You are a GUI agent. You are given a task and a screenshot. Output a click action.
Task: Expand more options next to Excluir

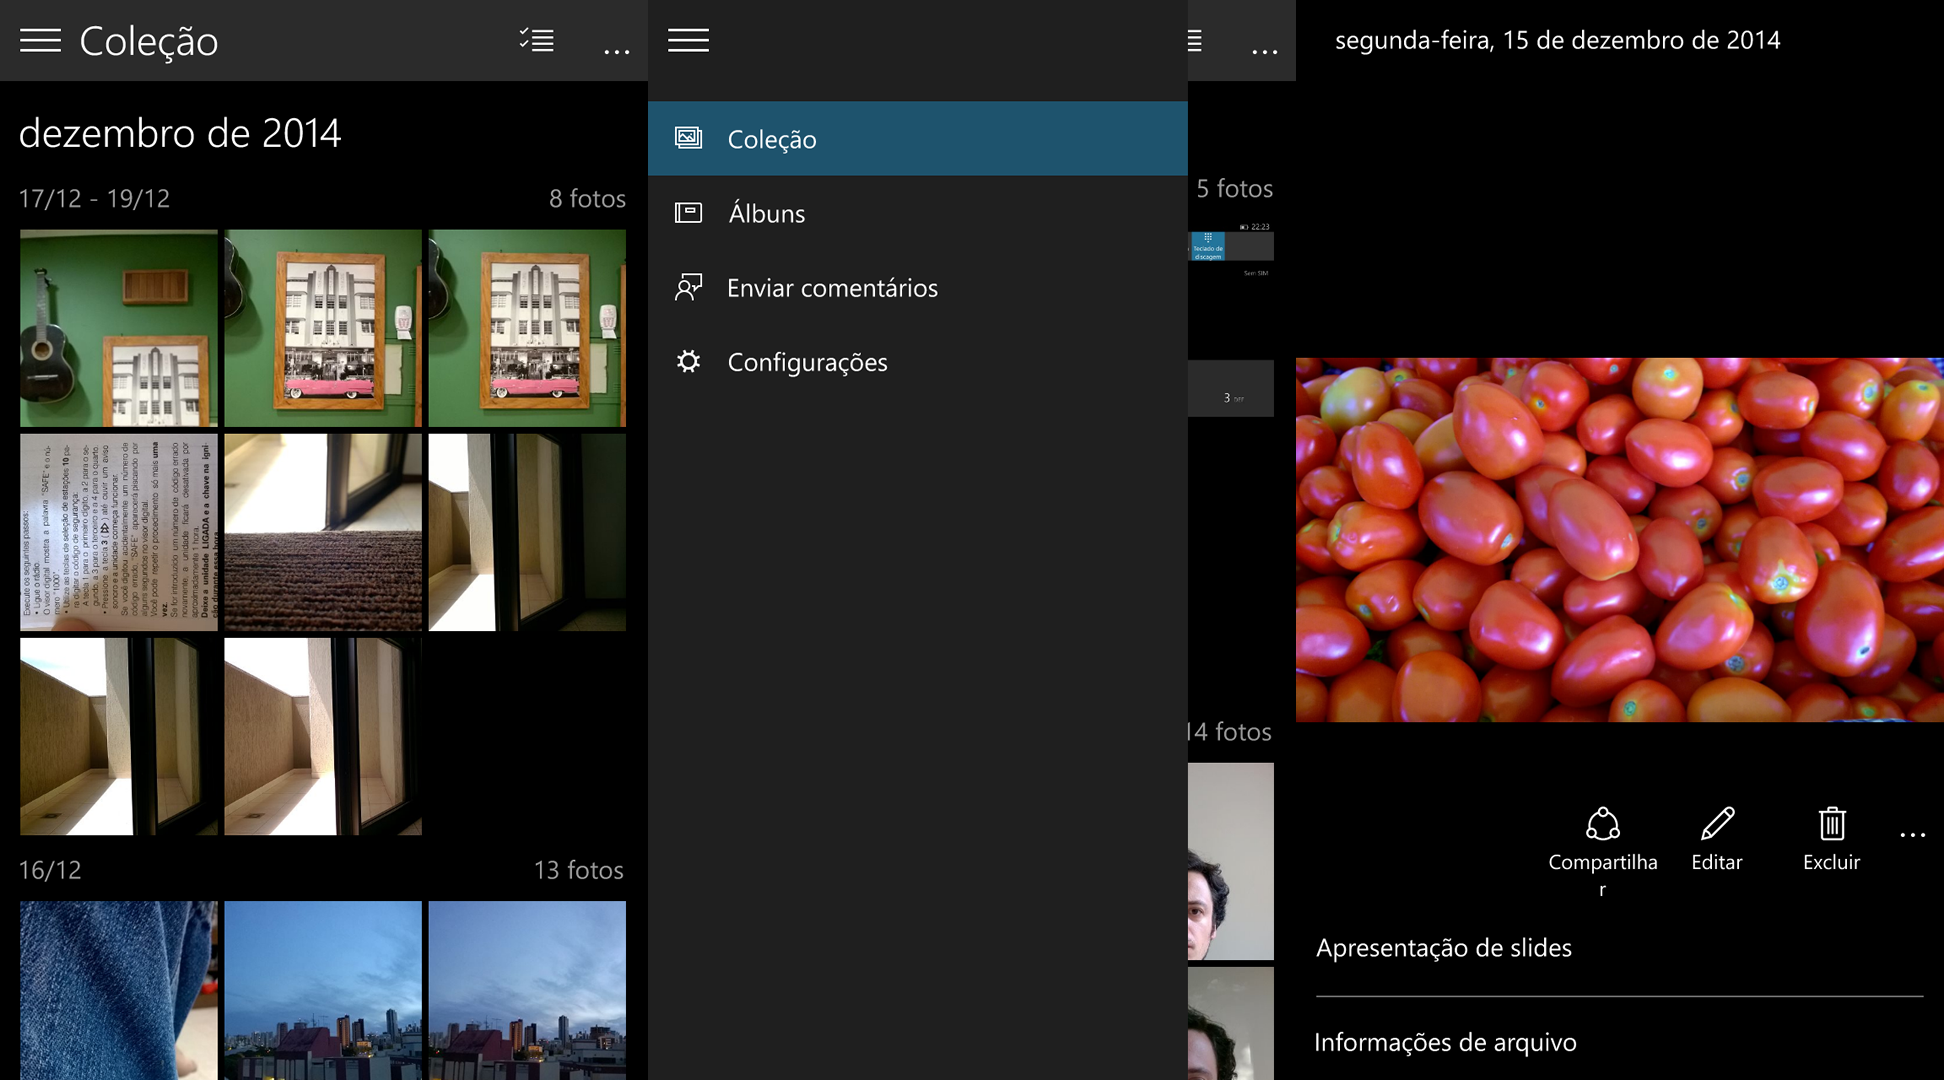pos(1912,834)
